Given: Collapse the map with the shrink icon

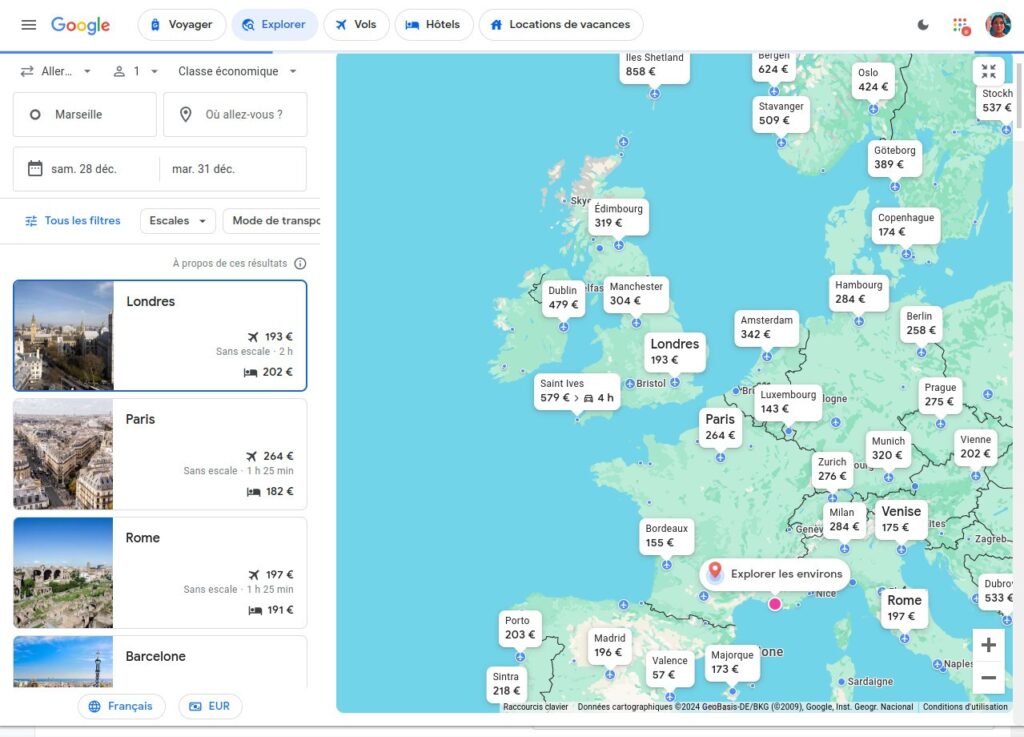Looking at the screenshot, I should click(988, 71).
